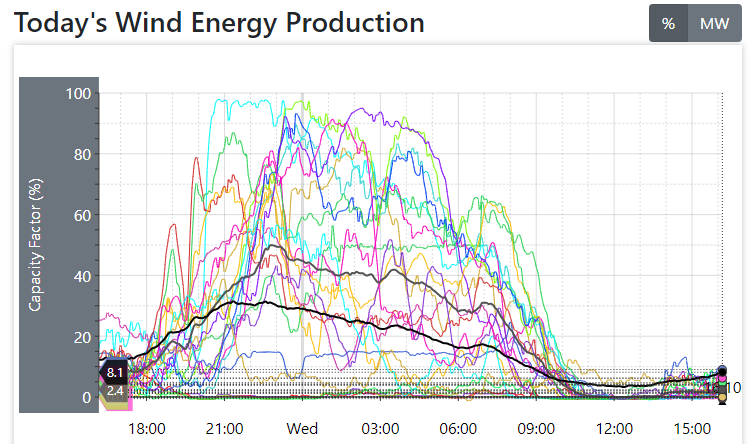Click the 18:00 x-axis time label
This screenshot has width=750, height=444.
(147, 428)
